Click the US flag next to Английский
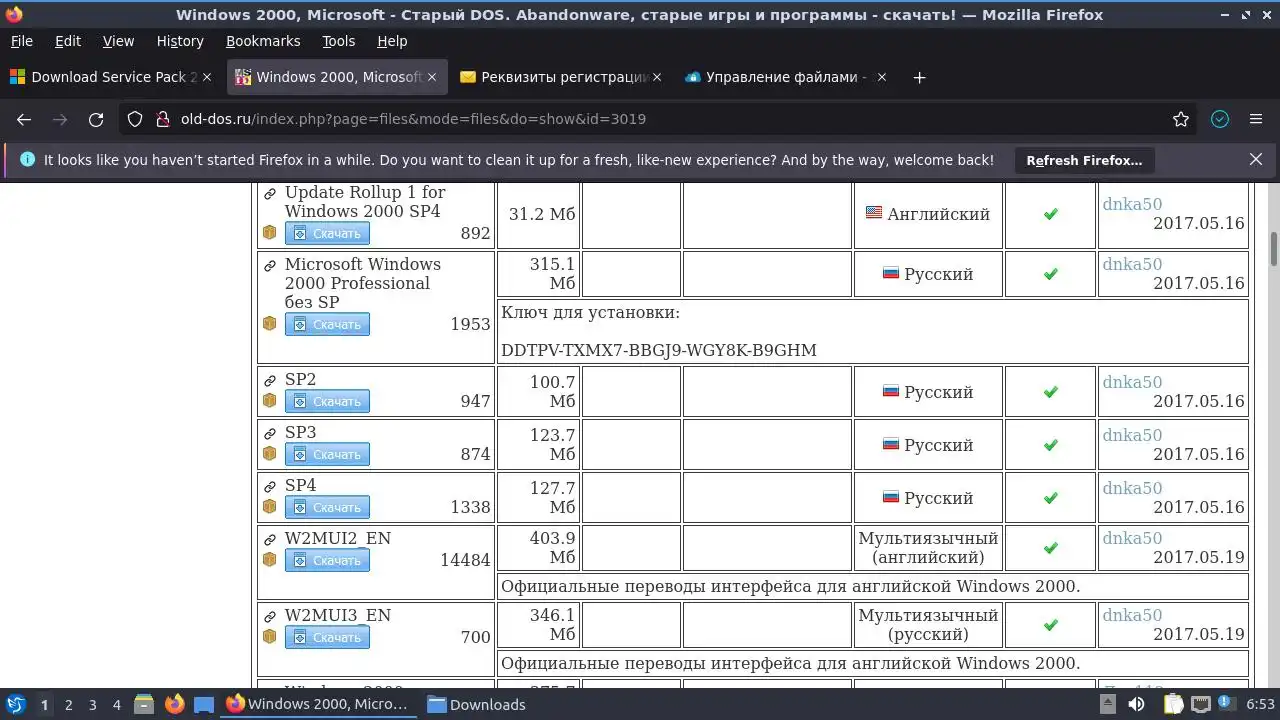This screenshot has width=1280, height=720. pos(874,212)
